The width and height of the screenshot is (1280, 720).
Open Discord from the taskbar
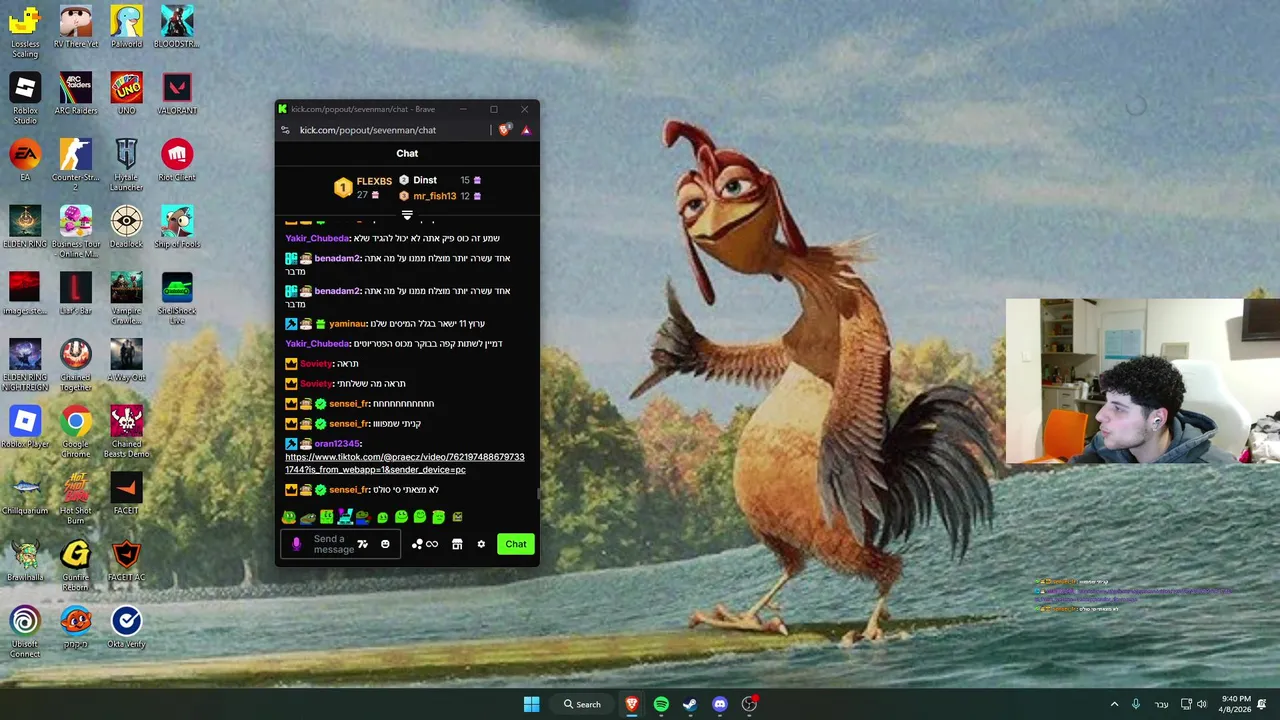coord(719,704)
